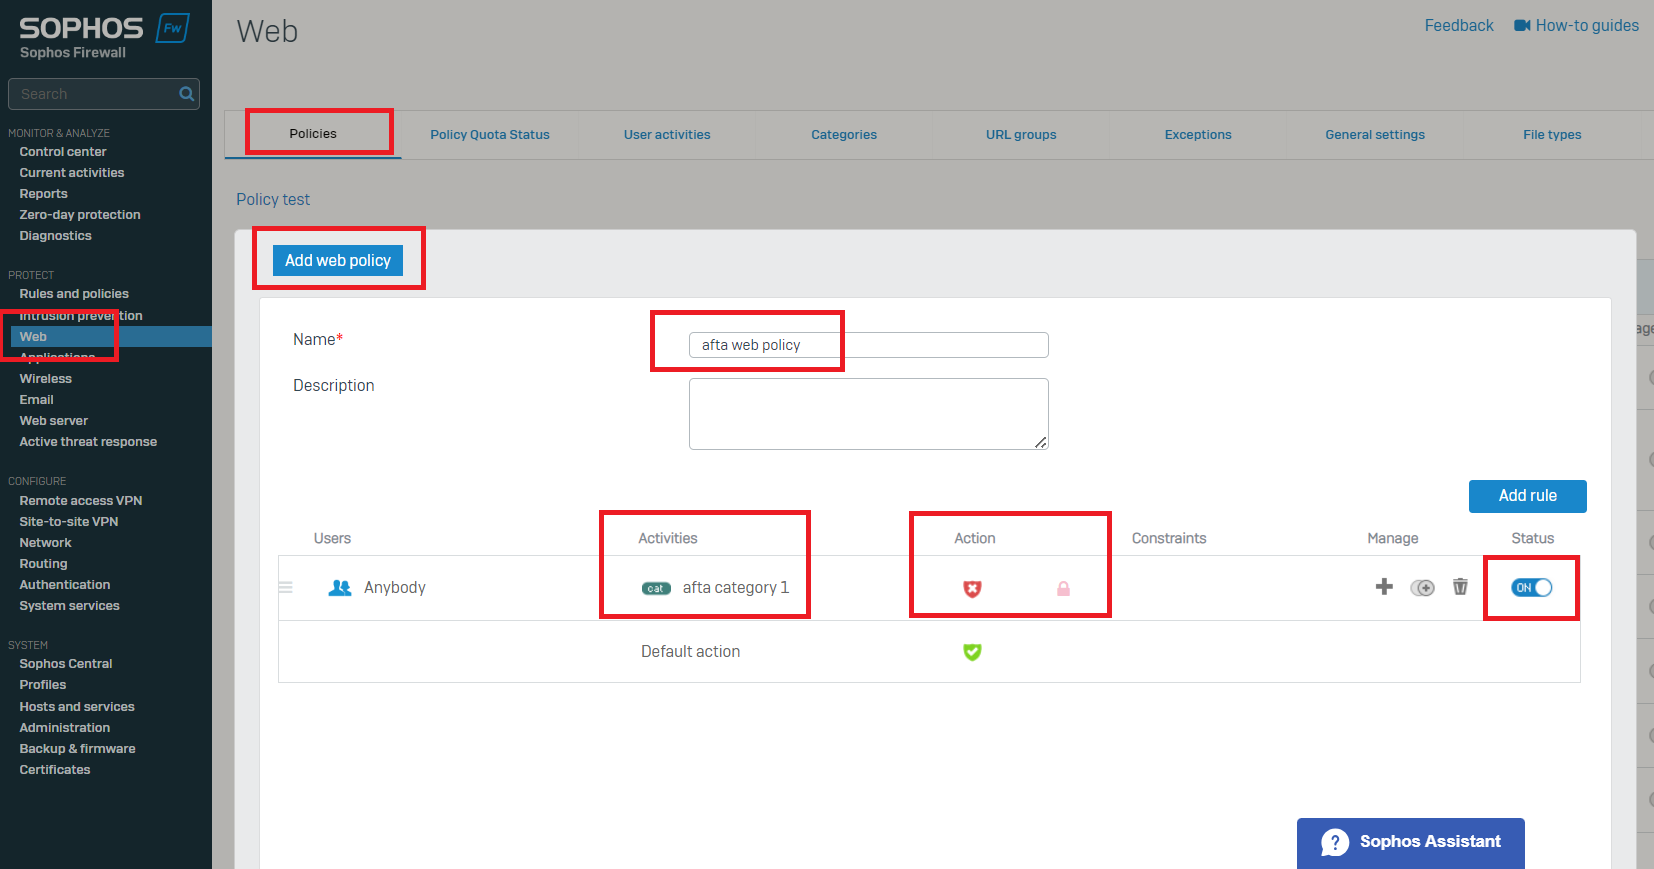Go to Certificates in the sidebar
1654x869 pixels.
[x=55, y=770]
